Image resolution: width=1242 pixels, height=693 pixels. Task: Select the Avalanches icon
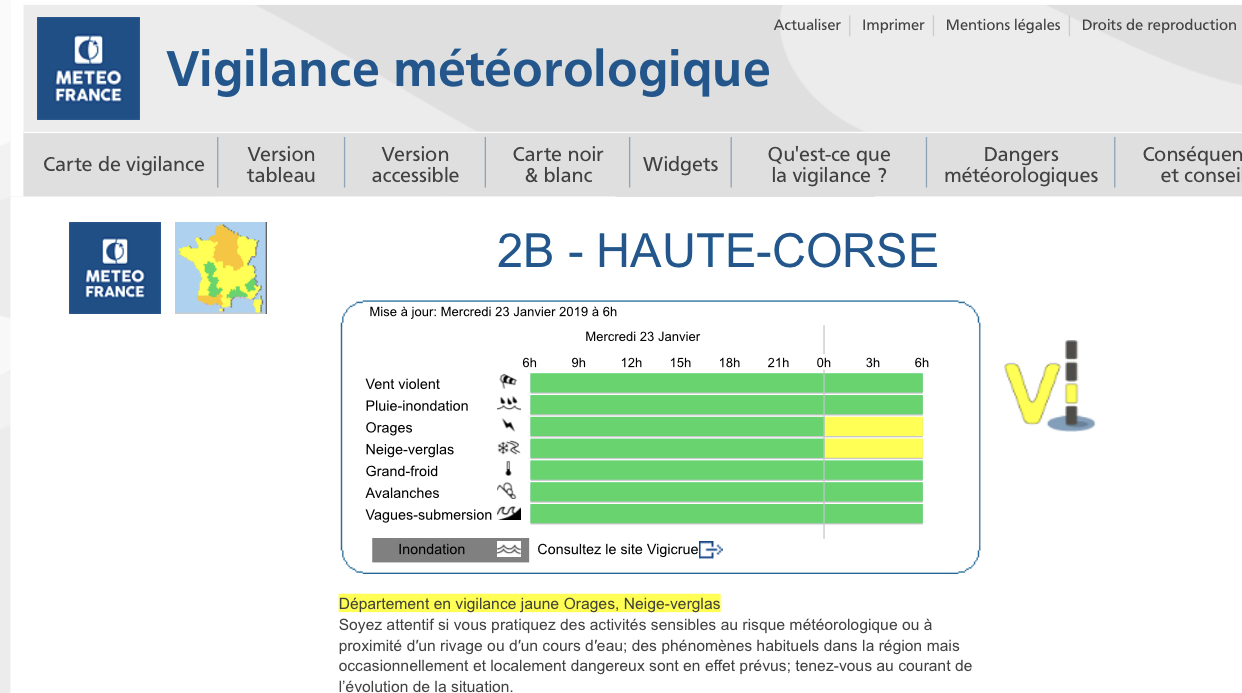(x=509, y=492)
